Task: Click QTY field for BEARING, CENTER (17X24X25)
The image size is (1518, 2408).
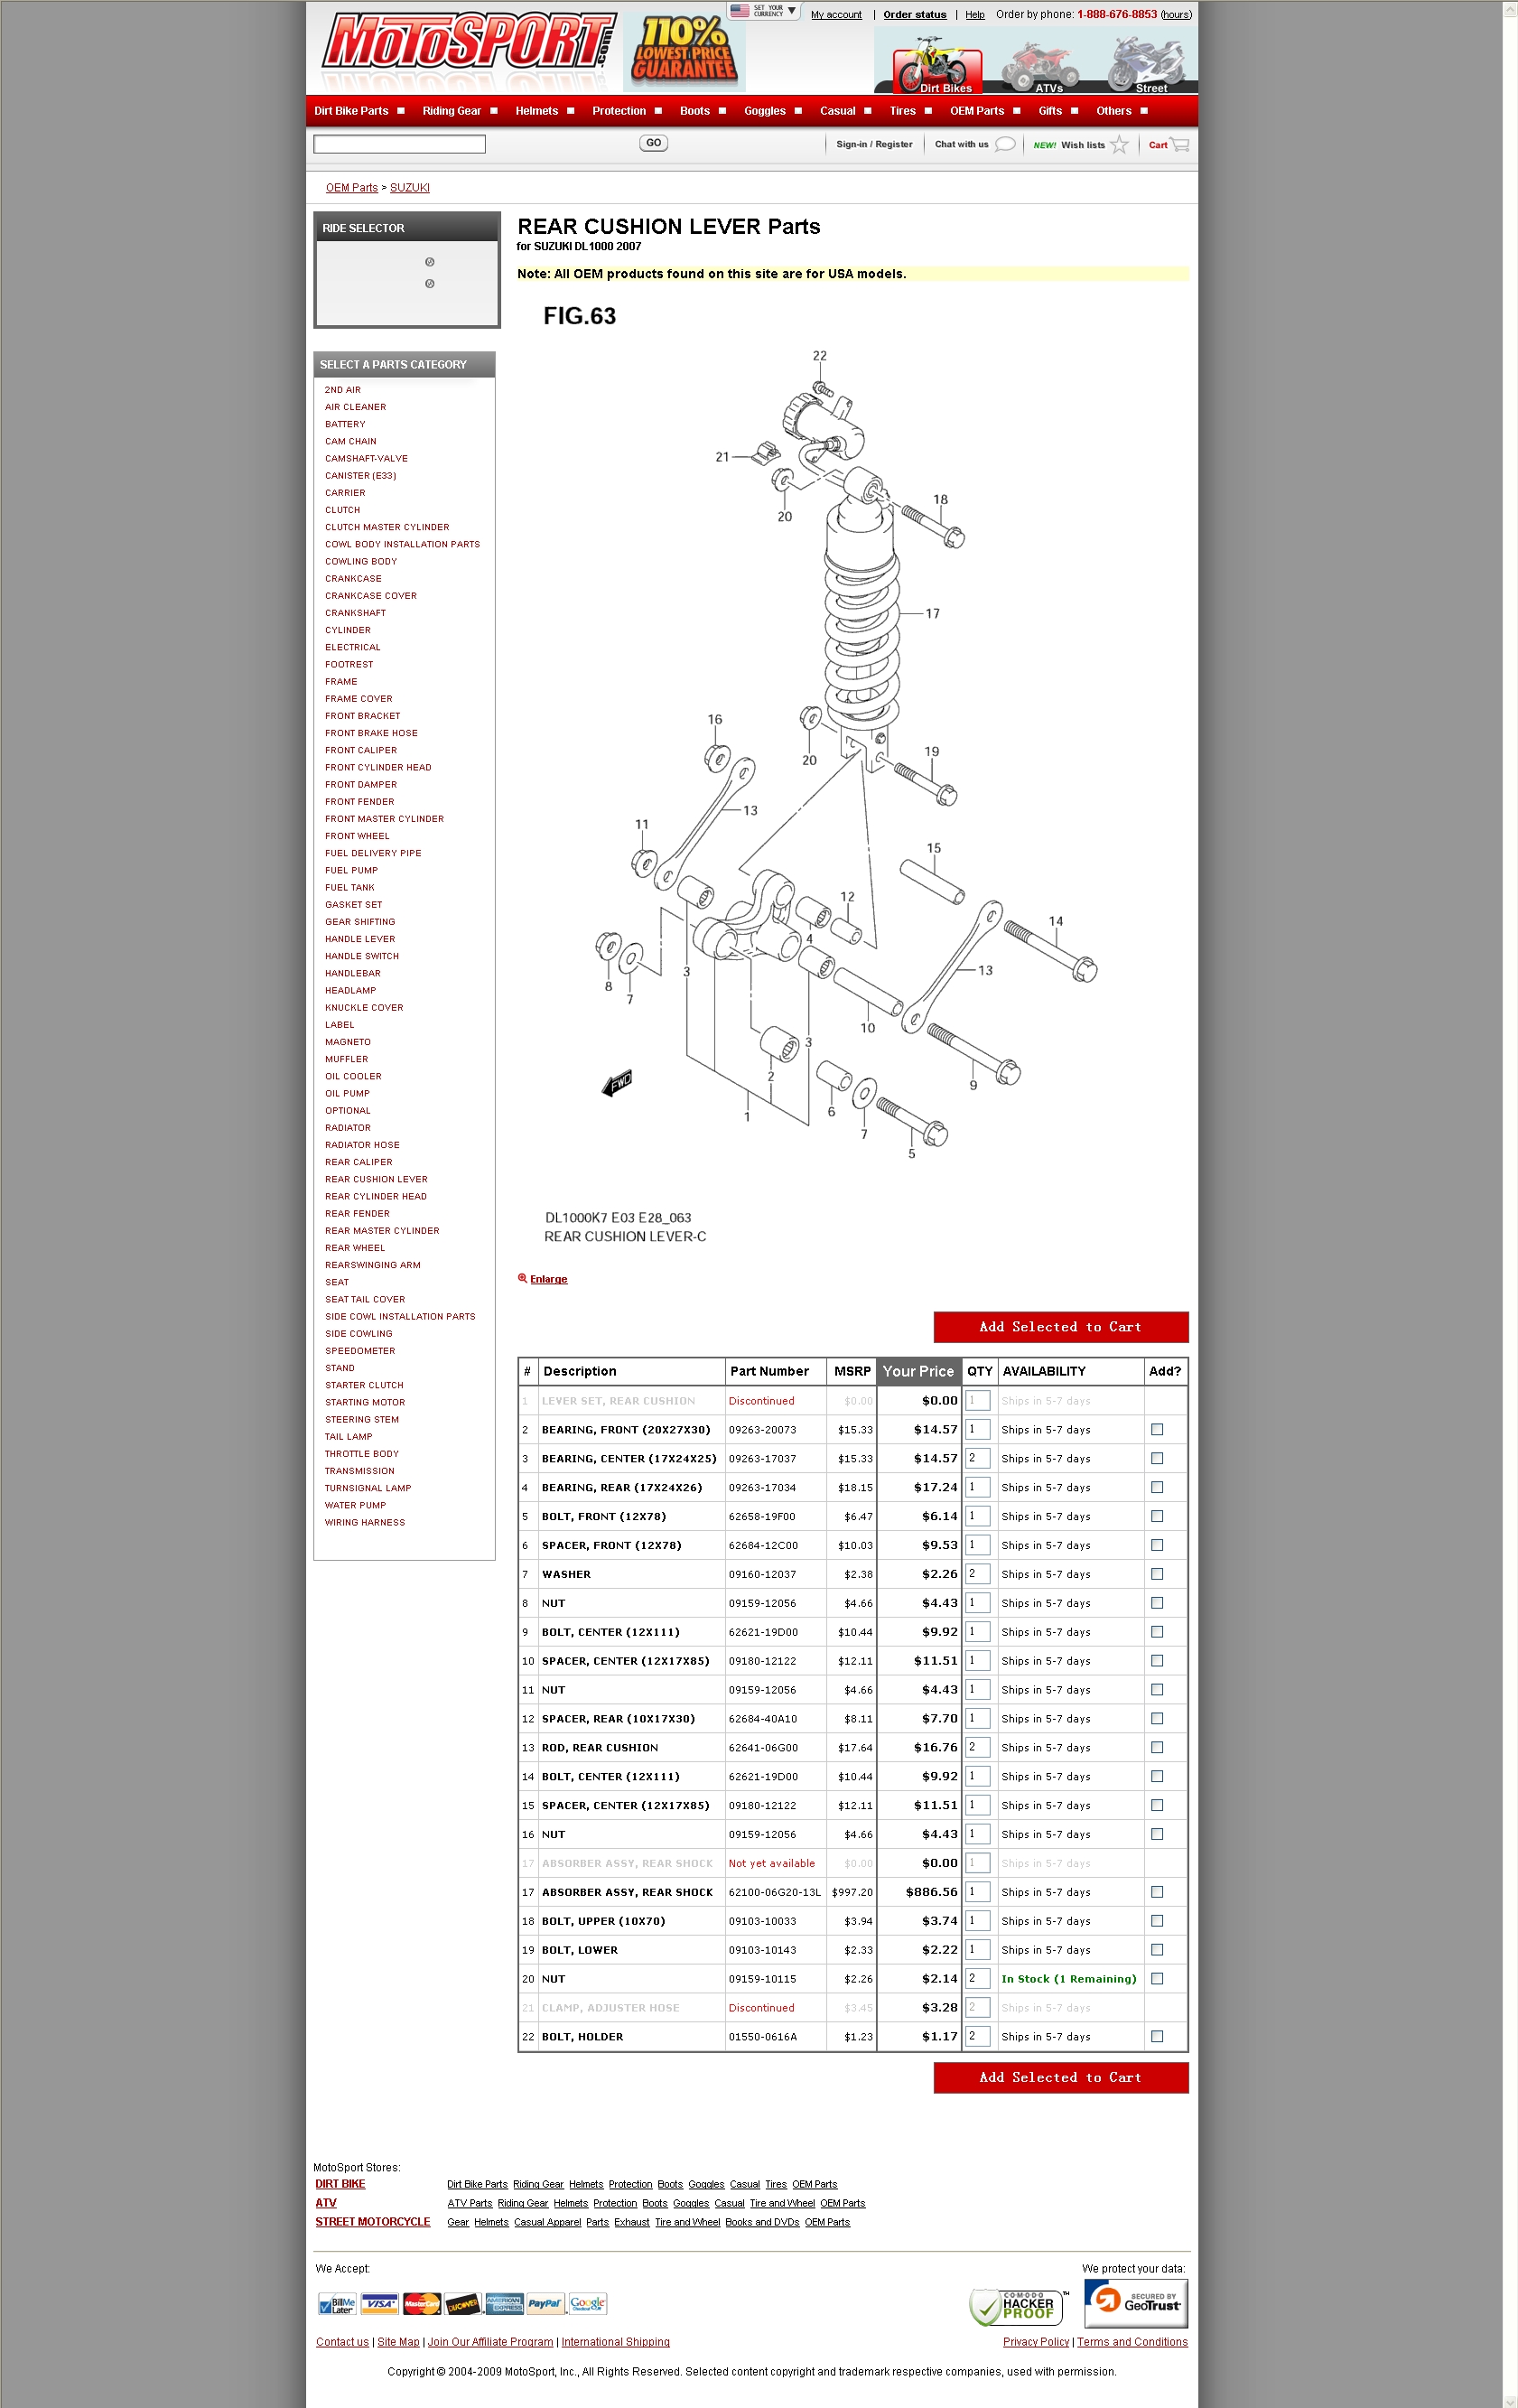Action: click(x=978, y=1459)
